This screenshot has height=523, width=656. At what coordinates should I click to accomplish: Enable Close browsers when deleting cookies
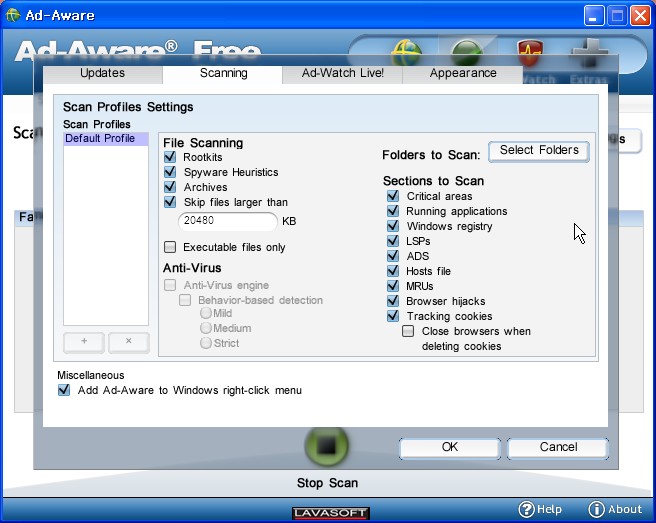[408, 331]
